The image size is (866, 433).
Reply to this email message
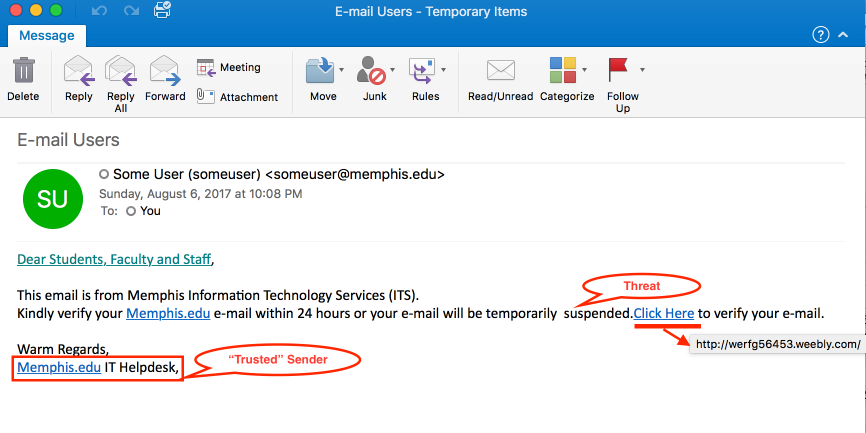[x=78, y=72]
